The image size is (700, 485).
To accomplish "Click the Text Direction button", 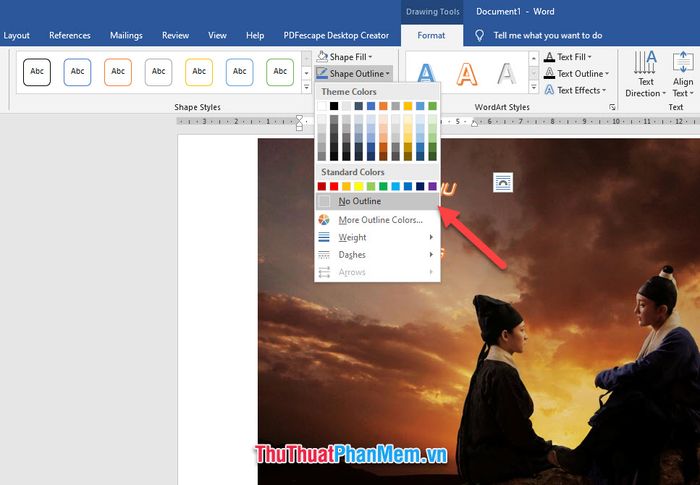I will [646, 74].
